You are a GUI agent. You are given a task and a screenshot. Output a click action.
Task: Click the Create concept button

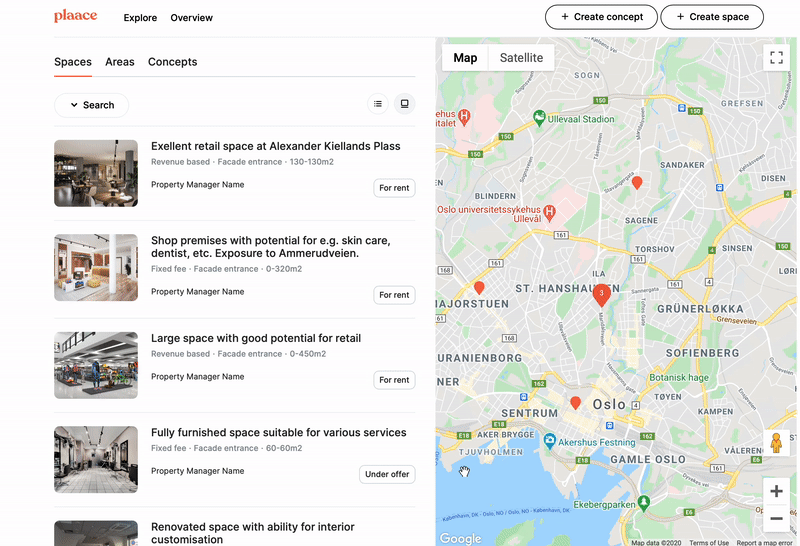point(601,17)
